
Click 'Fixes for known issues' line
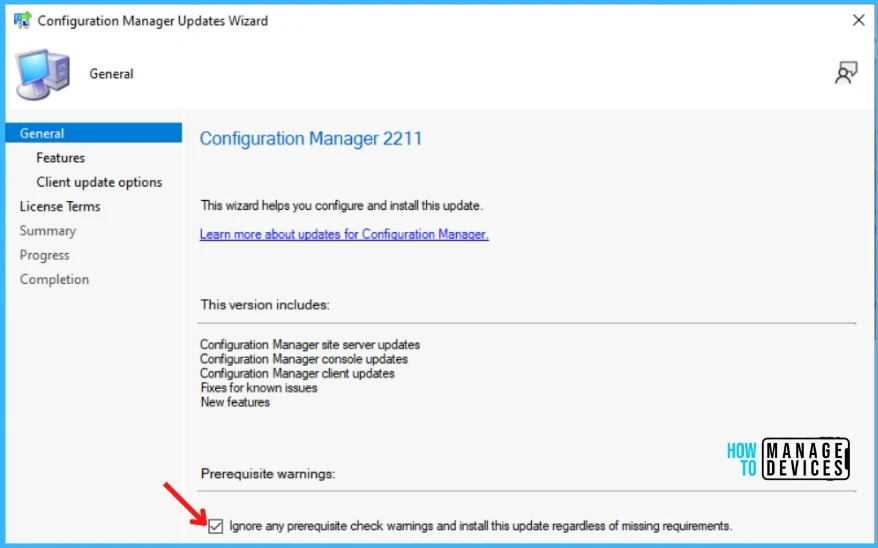click(x=259, y=388)
